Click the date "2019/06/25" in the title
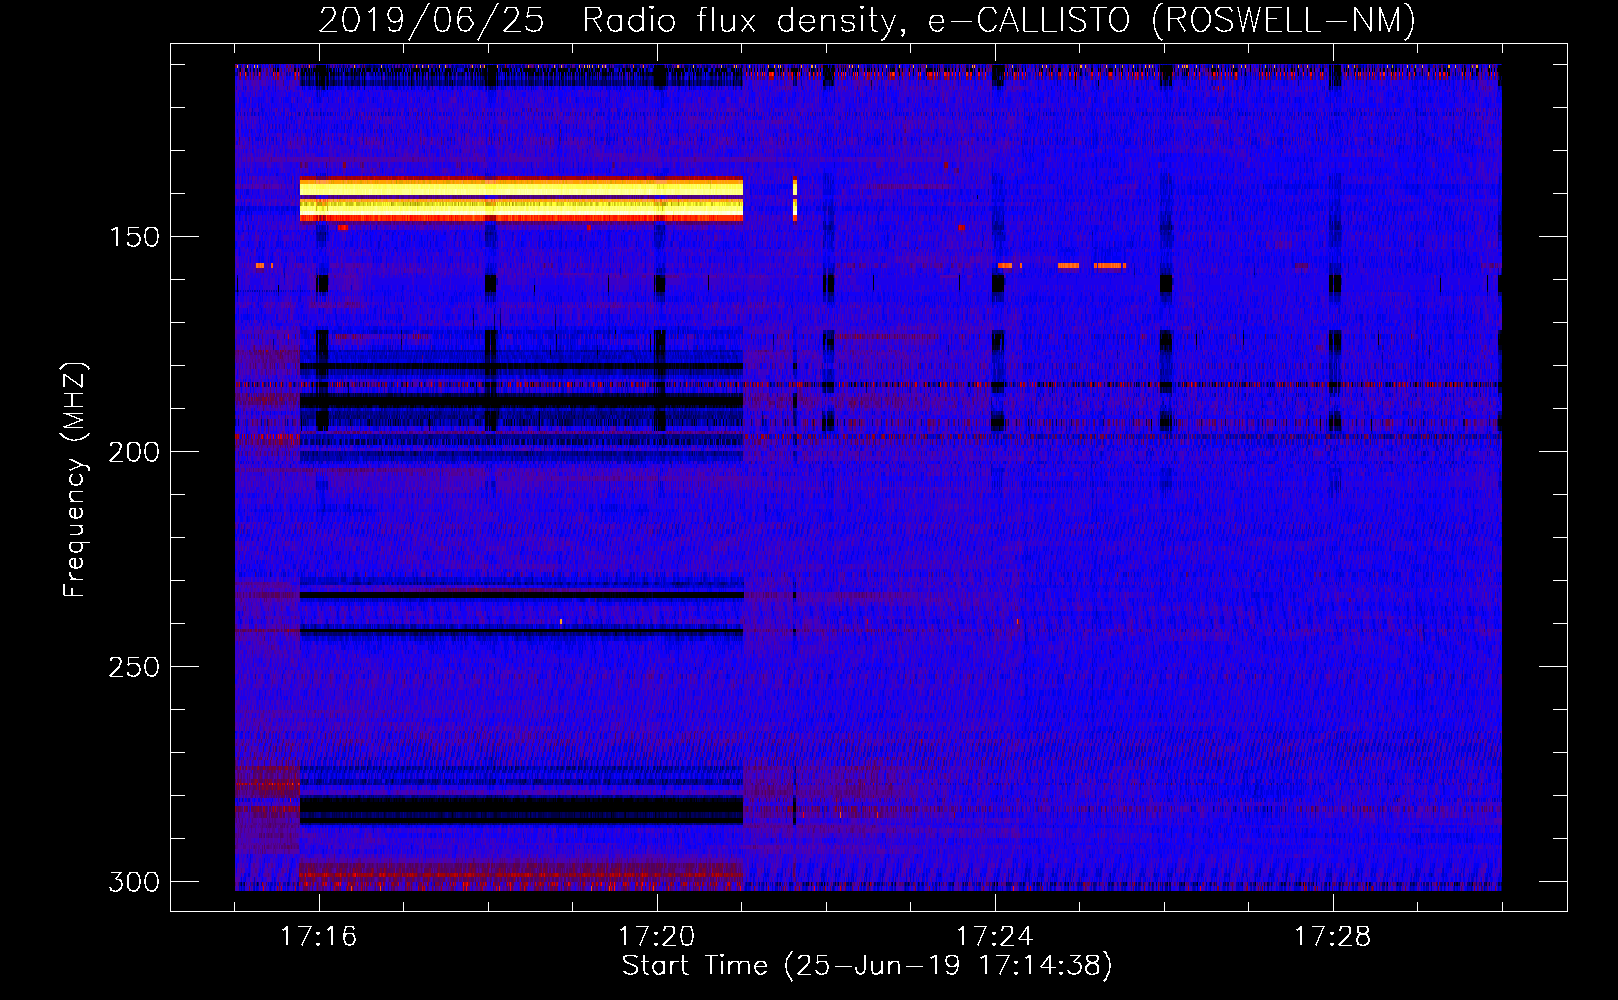The height and width of the screenshot is (1000, 1618). (431, 21)
